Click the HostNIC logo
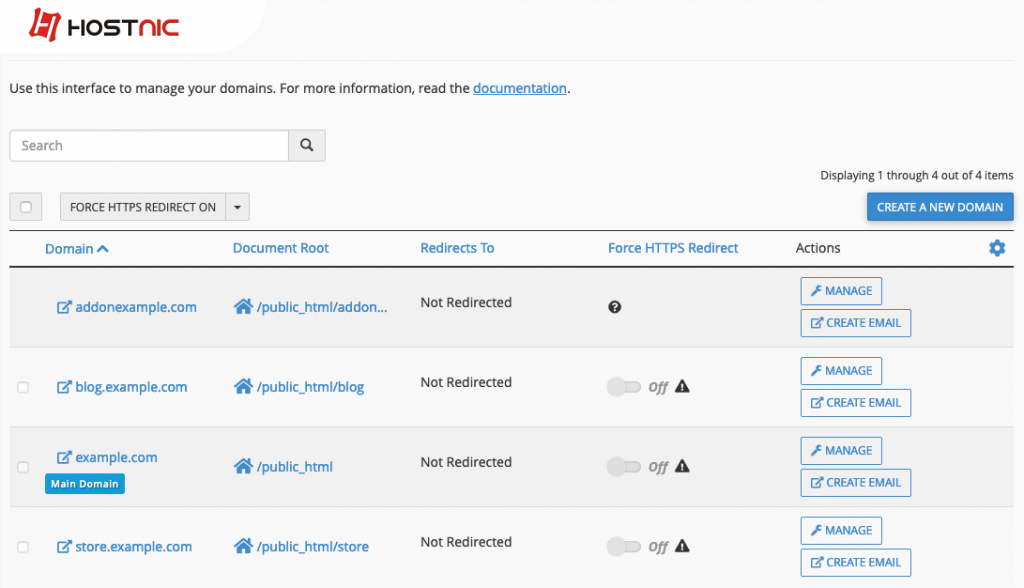Screen dimensions: 1024x588 tap(104, 25)
